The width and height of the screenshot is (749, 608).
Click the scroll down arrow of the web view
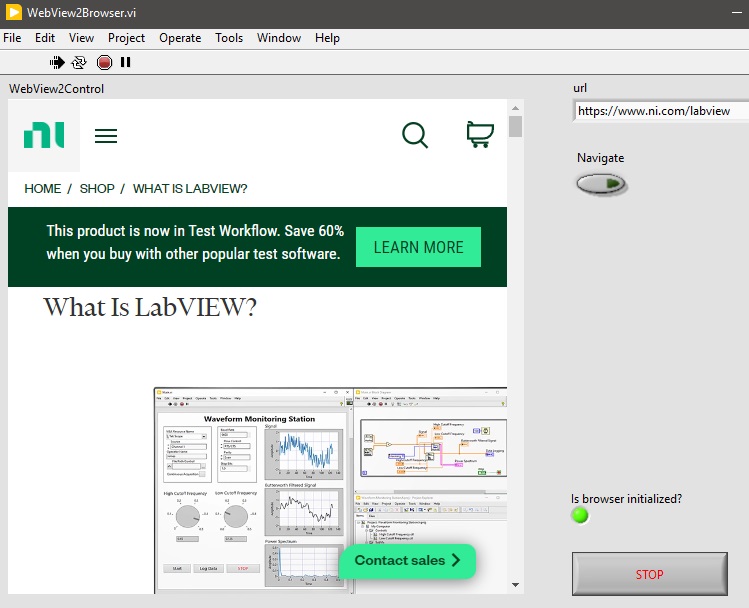515,585
